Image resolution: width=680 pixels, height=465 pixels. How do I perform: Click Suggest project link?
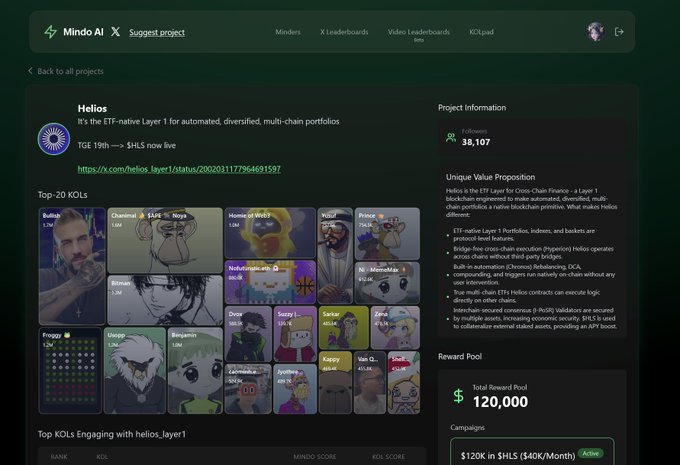click(157, 32)
